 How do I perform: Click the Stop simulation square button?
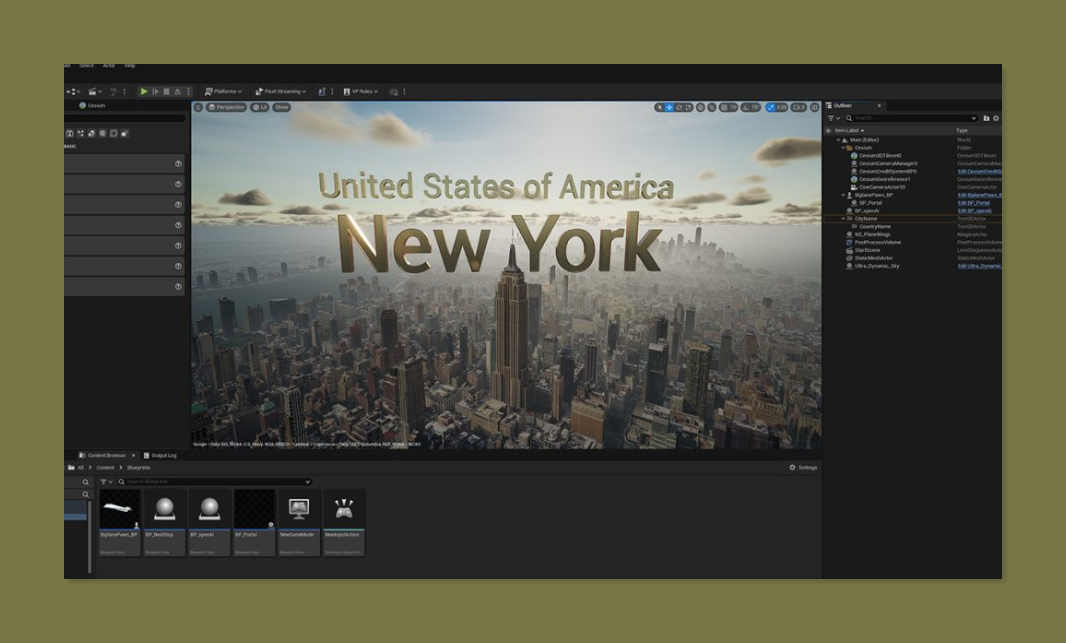point(167,91)
